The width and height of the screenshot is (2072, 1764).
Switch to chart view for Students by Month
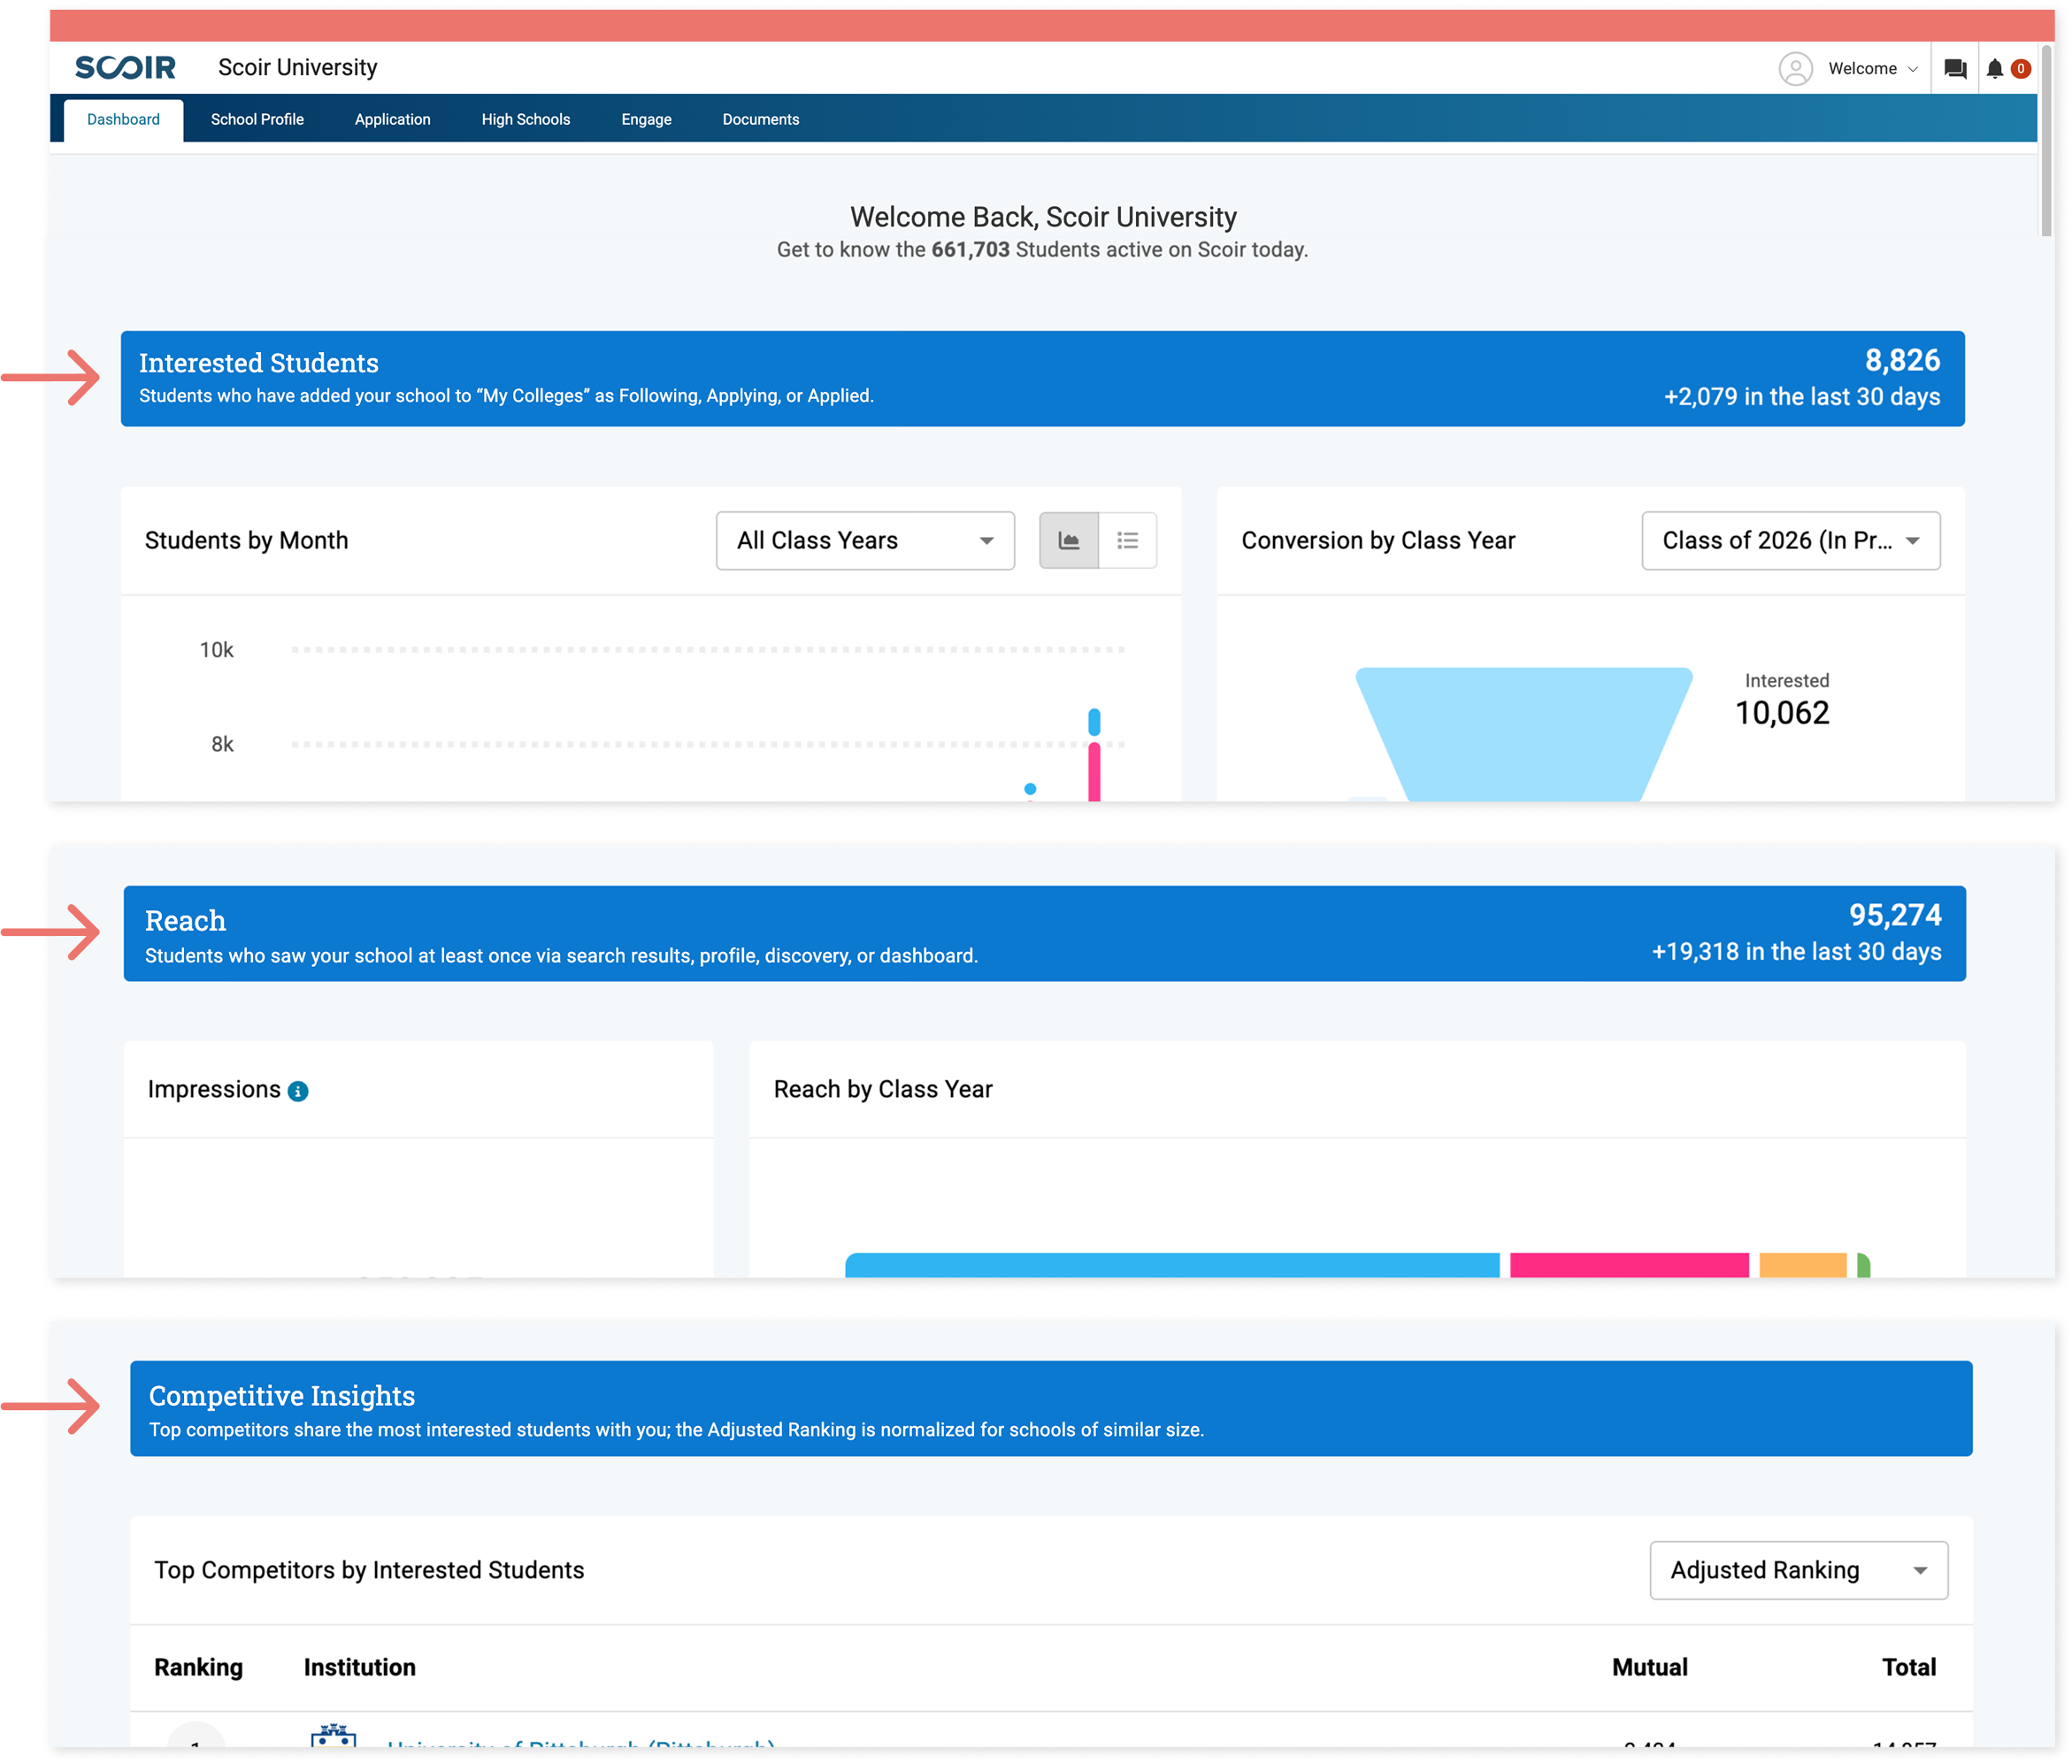point(1069,541)
